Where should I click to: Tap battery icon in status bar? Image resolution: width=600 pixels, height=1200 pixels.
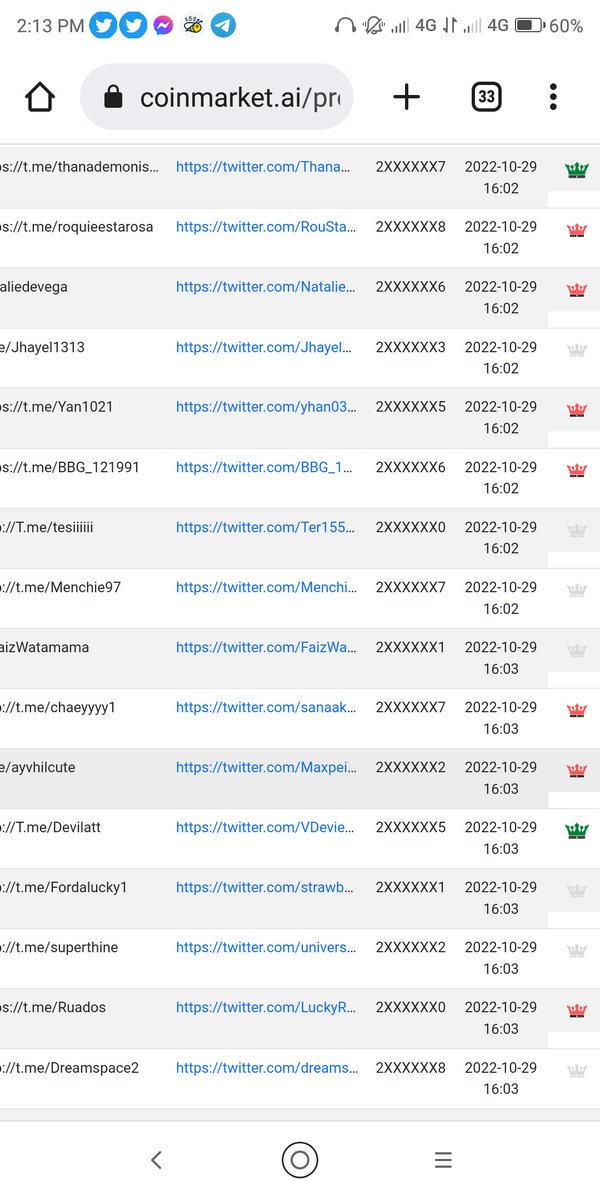click(530, 26)
